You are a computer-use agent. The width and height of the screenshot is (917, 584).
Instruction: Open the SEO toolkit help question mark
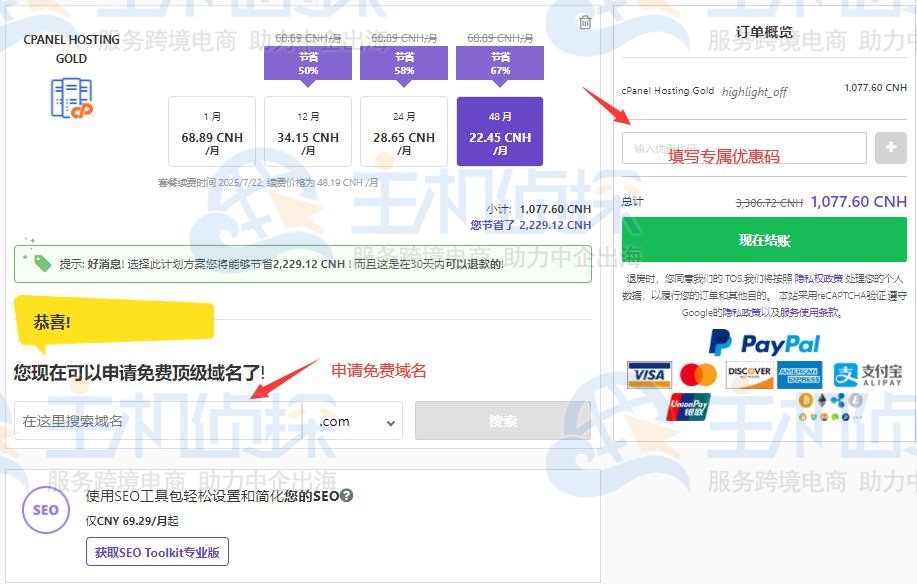click(x=346, y=496)
